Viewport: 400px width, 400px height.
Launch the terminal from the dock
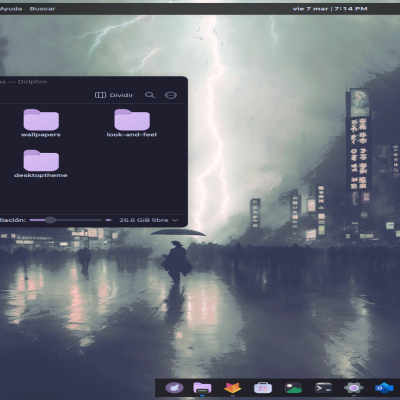pyautogui.click(x=323, y=388)
